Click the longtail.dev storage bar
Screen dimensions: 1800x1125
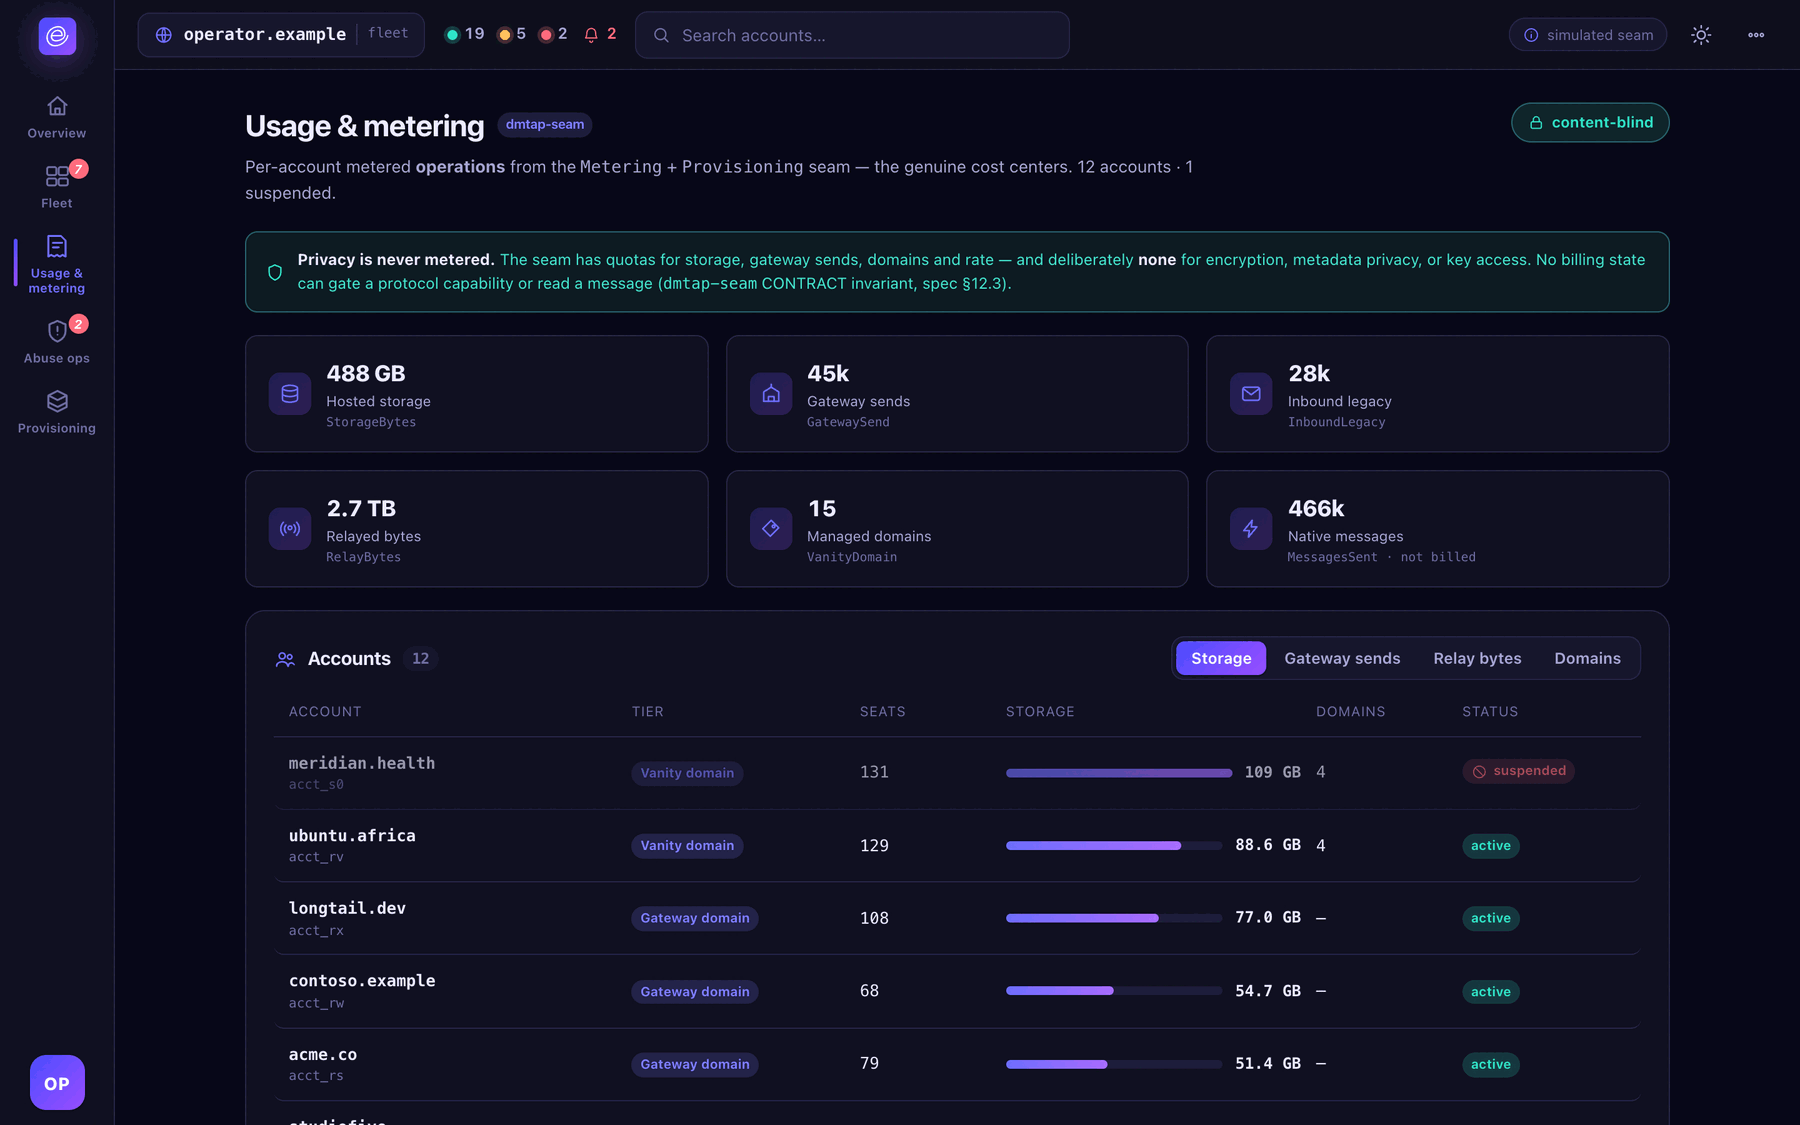1114,918
